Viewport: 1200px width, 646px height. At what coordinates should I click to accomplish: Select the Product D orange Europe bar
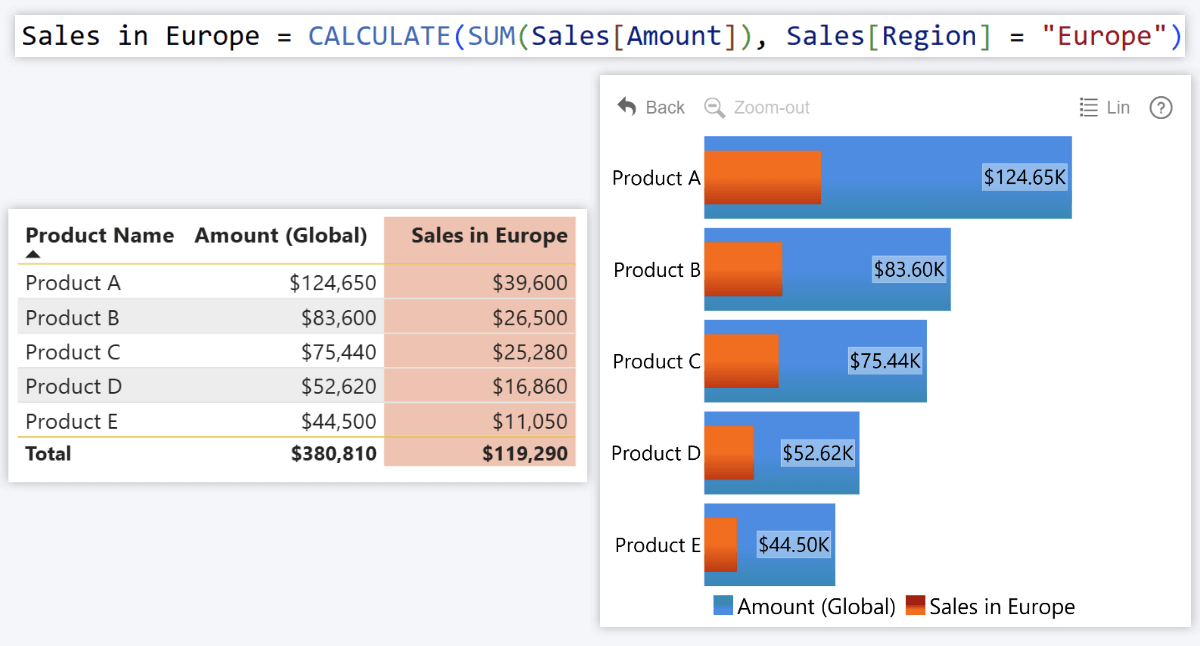click(729, 452)
